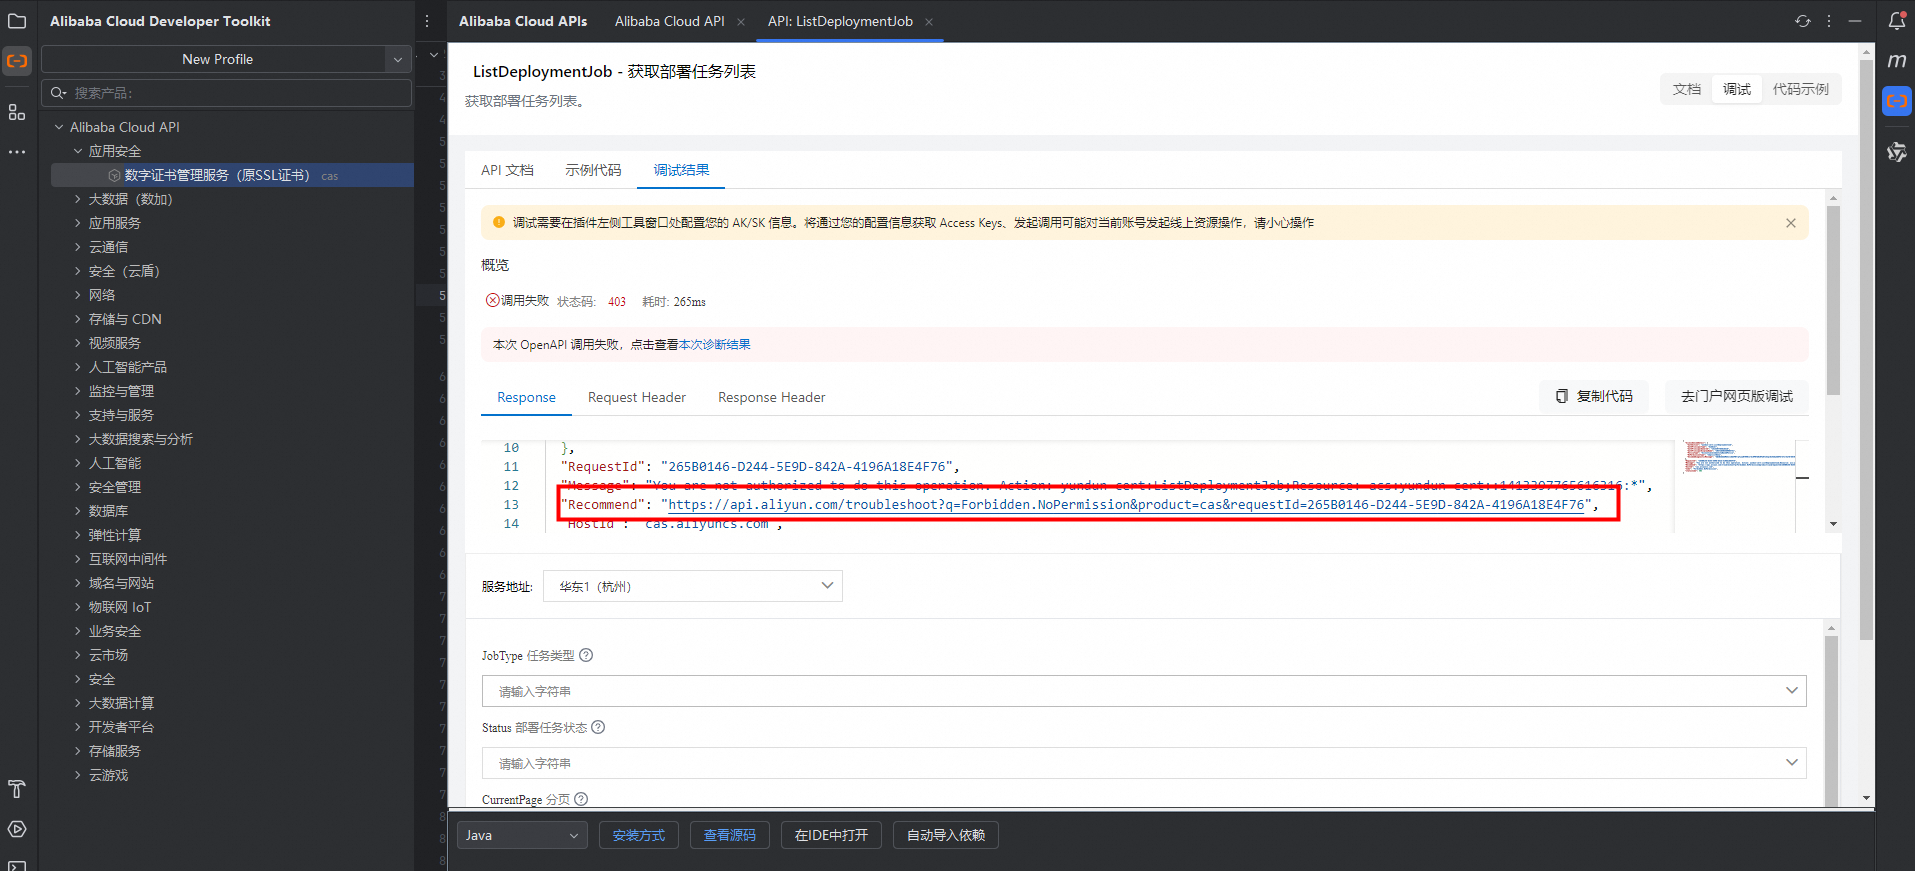The image size is (1915, 871).
Task: Click the refresh icon in the API tab bar
Action: [1803, 21]
